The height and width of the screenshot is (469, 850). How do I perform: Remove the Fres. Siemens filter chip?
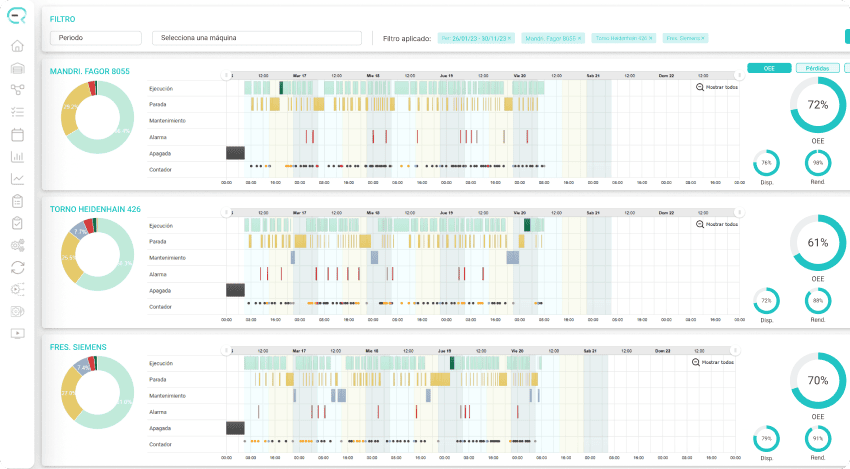pos(703,38)
